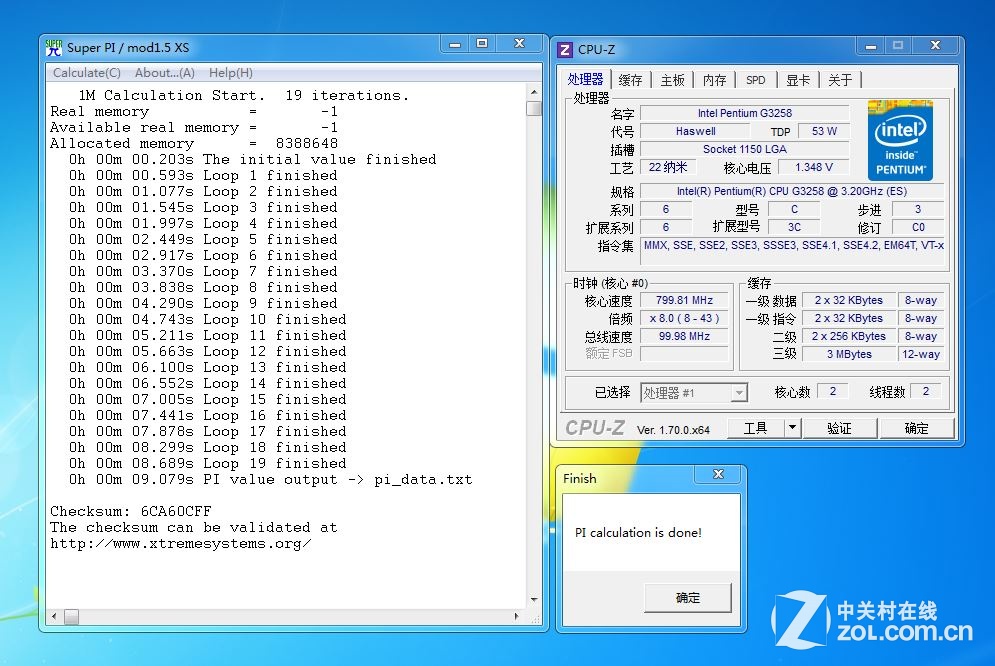
Task: Click the 二级 cache value 2 x 256 KBytes
Action: click(x=849, y=336)
